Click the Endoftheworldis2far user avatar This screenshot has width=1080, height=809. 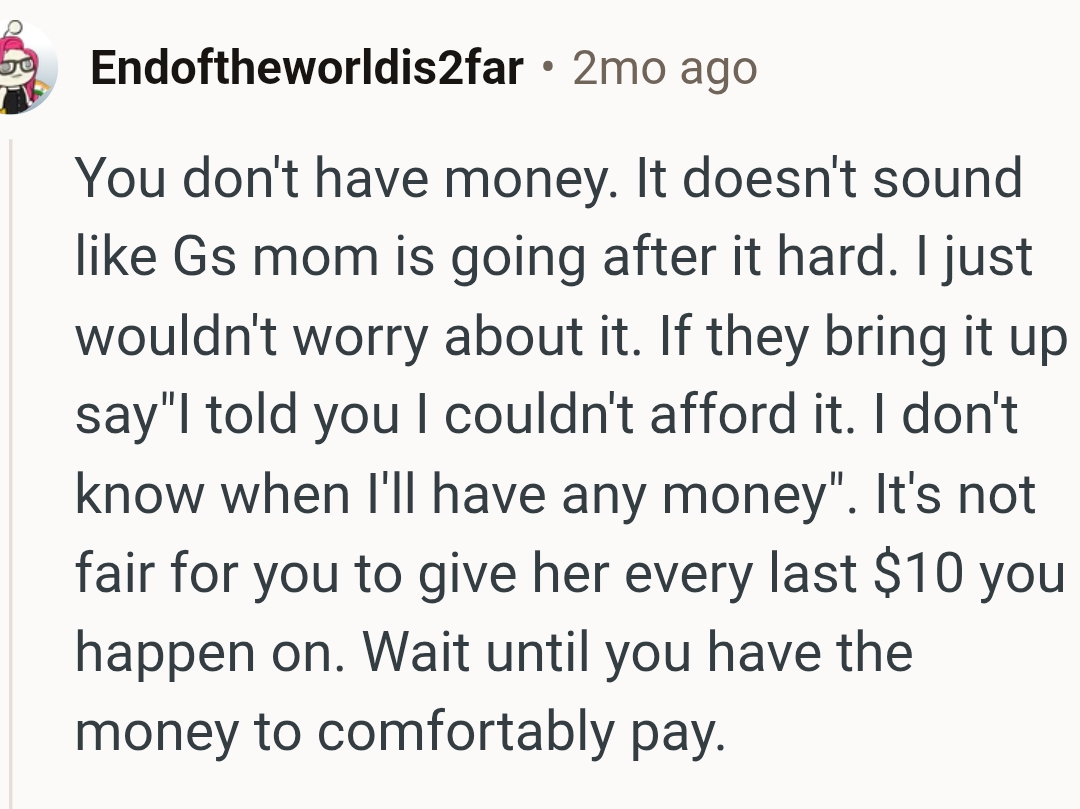click(x=28, y=68)
